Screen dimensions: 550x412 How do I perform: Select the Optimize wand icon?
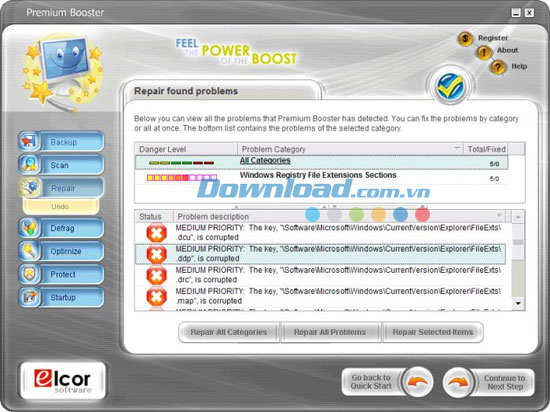[28, 251]
